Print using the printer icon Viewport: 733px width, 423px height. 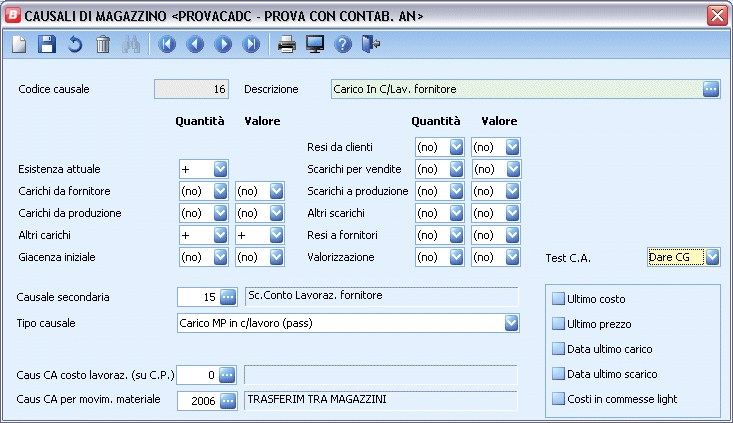click(x=287, y=44)
